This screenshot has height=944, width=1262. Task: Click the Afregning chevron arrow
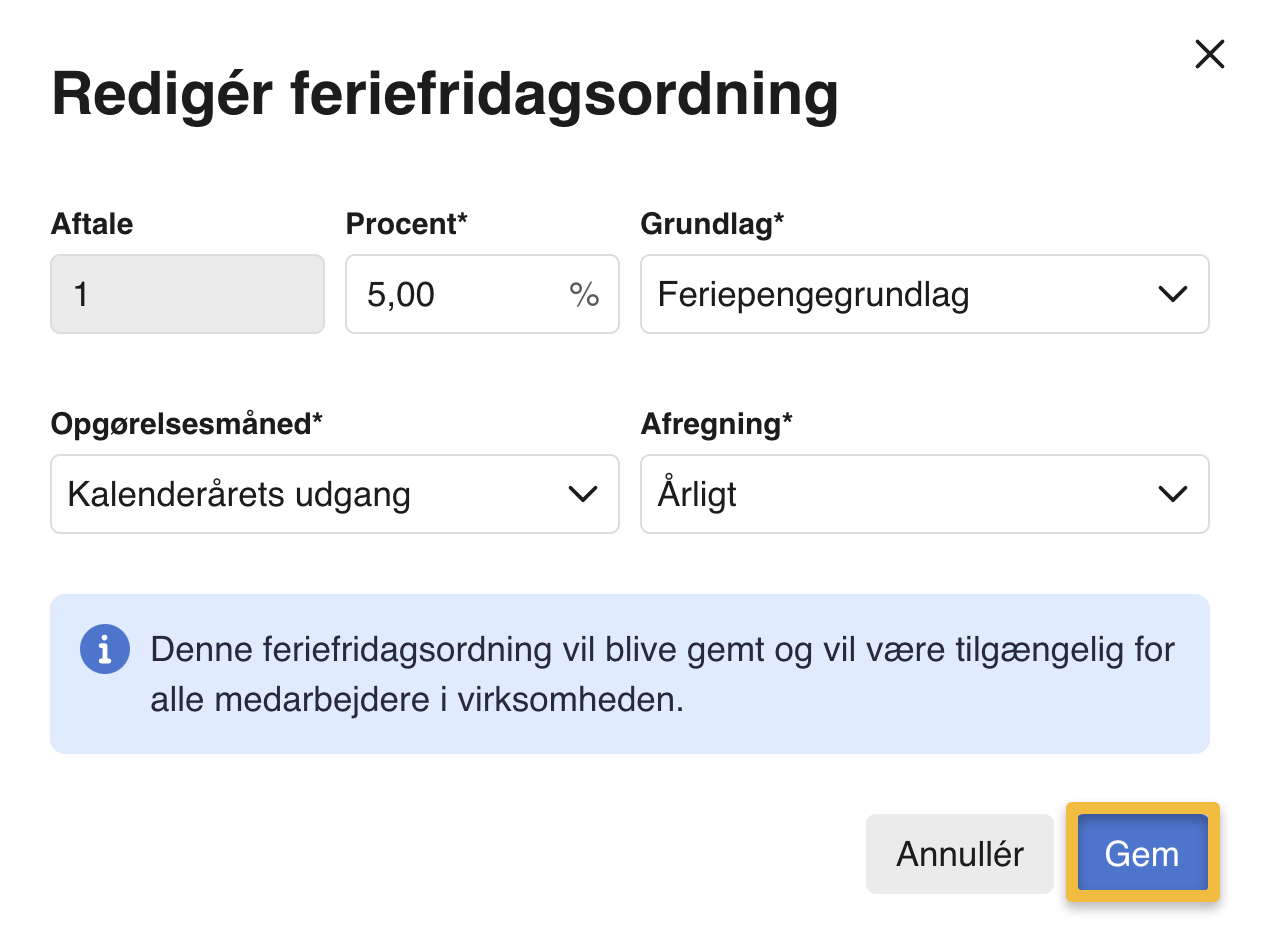tap(1171, 494)
